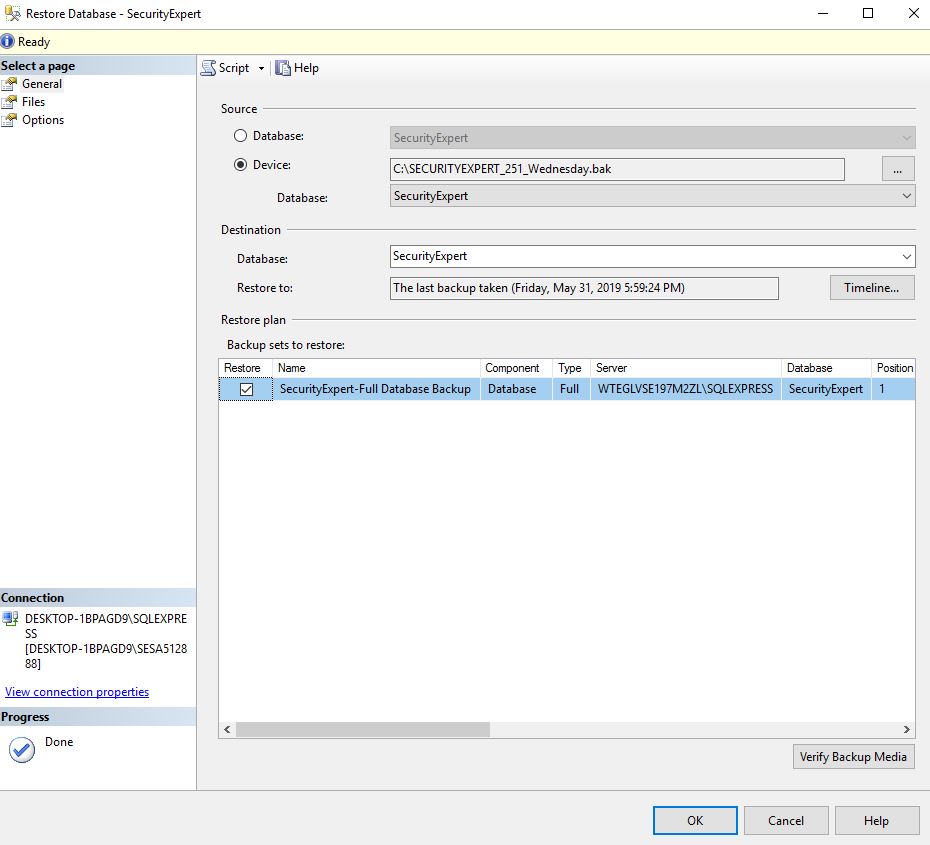
Task: Click the Restore column header
Action: click(245, 368)
